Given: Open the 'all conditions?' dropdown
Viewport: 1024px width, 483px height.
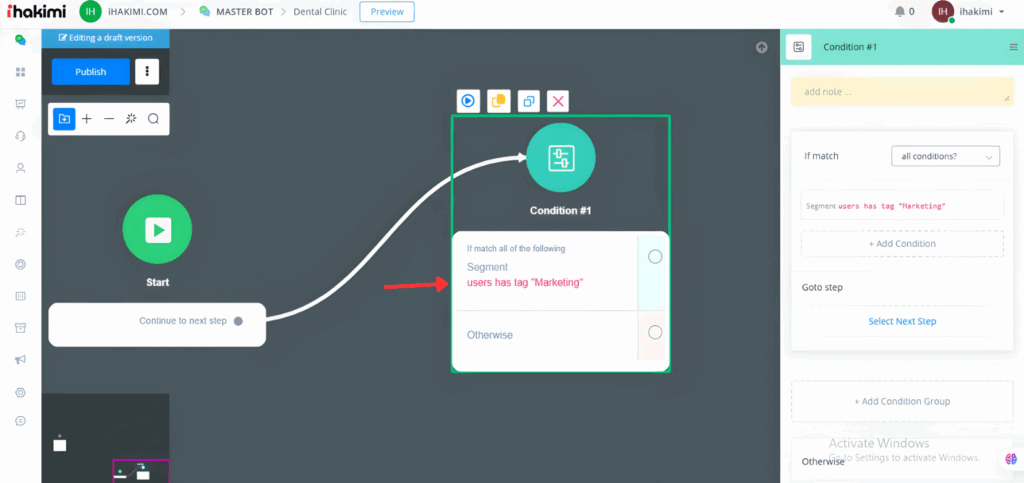Looking at the screenshot, I should pyautogui.click(x=945, y=157).
